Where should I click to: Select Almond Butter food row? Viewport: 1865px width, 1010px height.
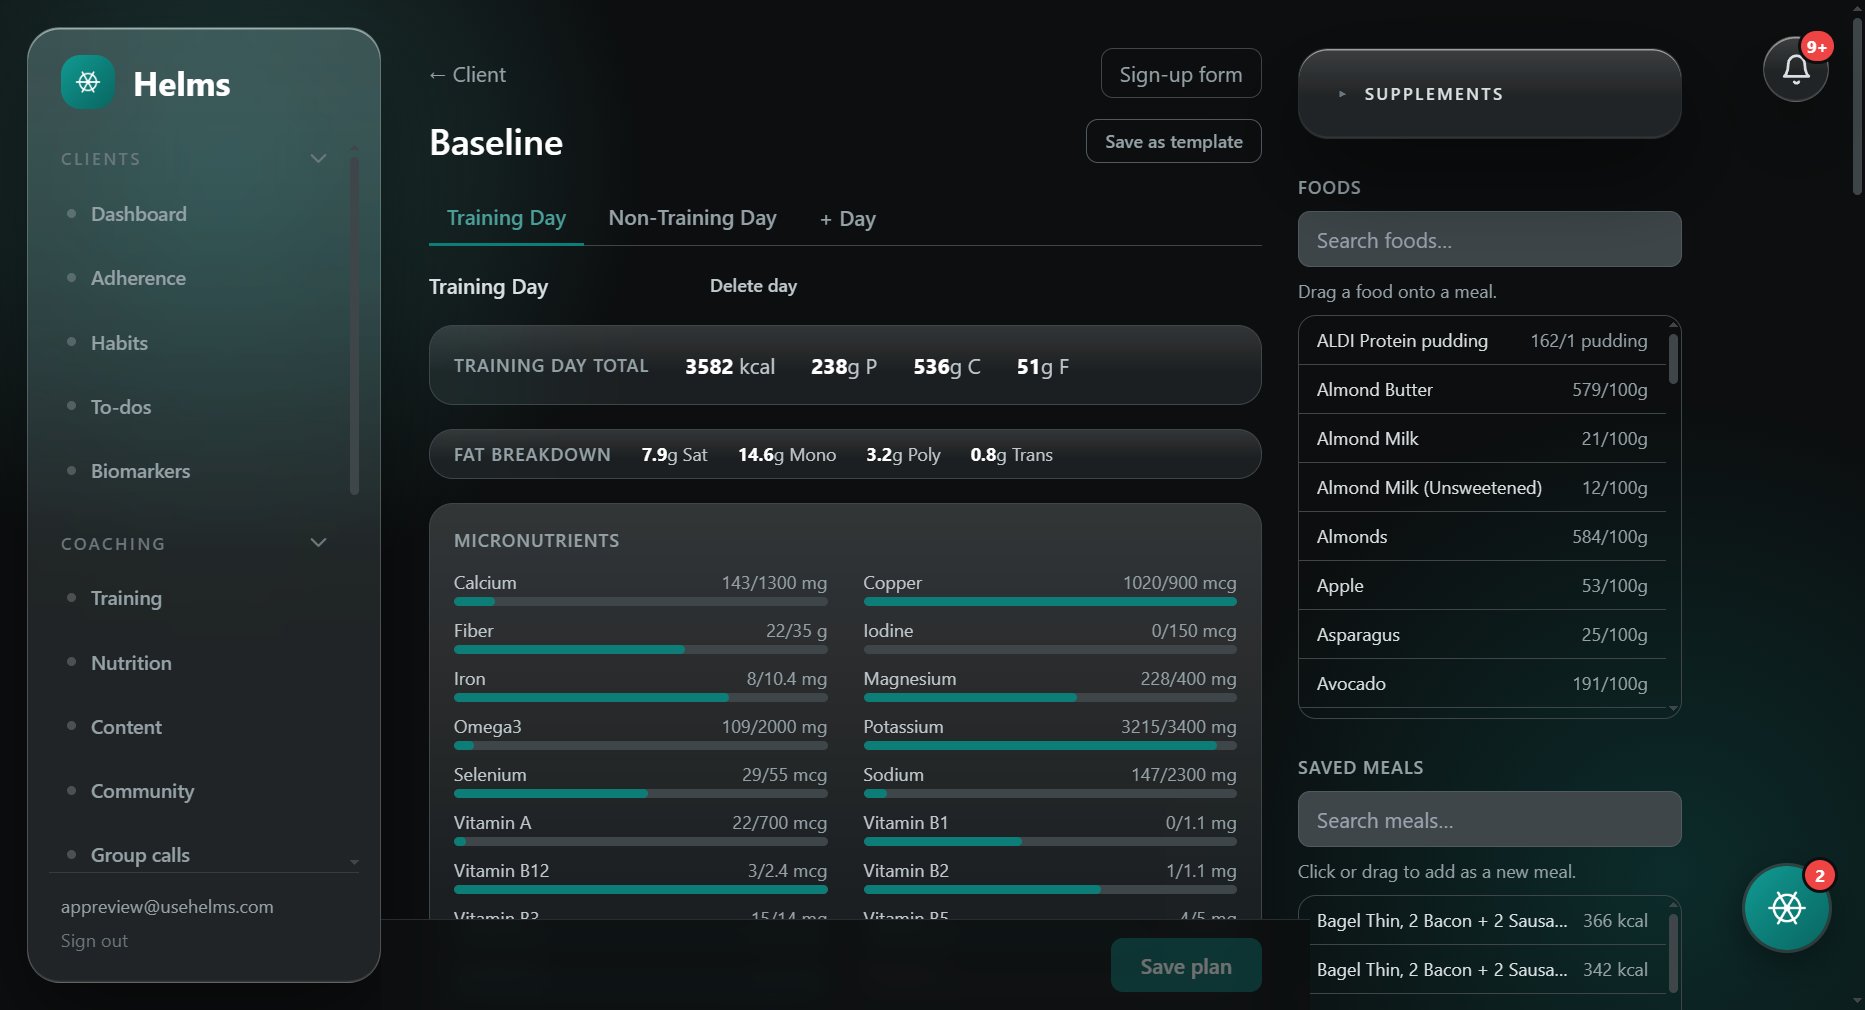(1482, 390)
